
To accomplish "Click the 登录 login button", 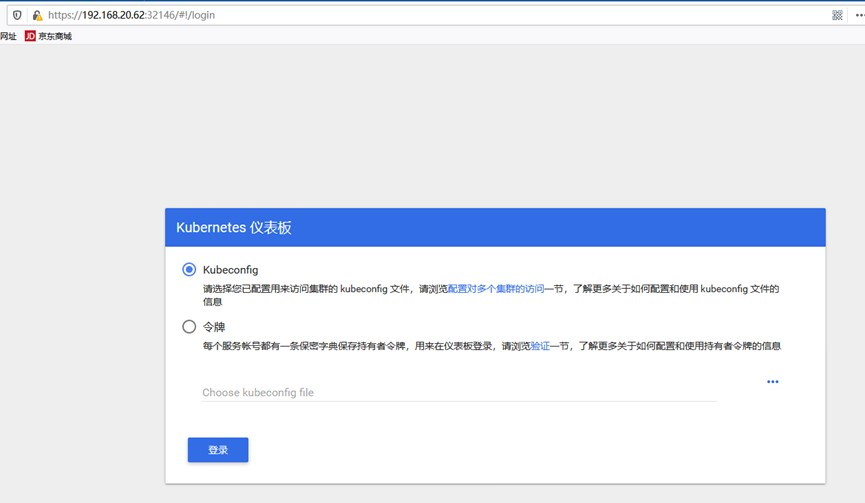I will 218,450.
